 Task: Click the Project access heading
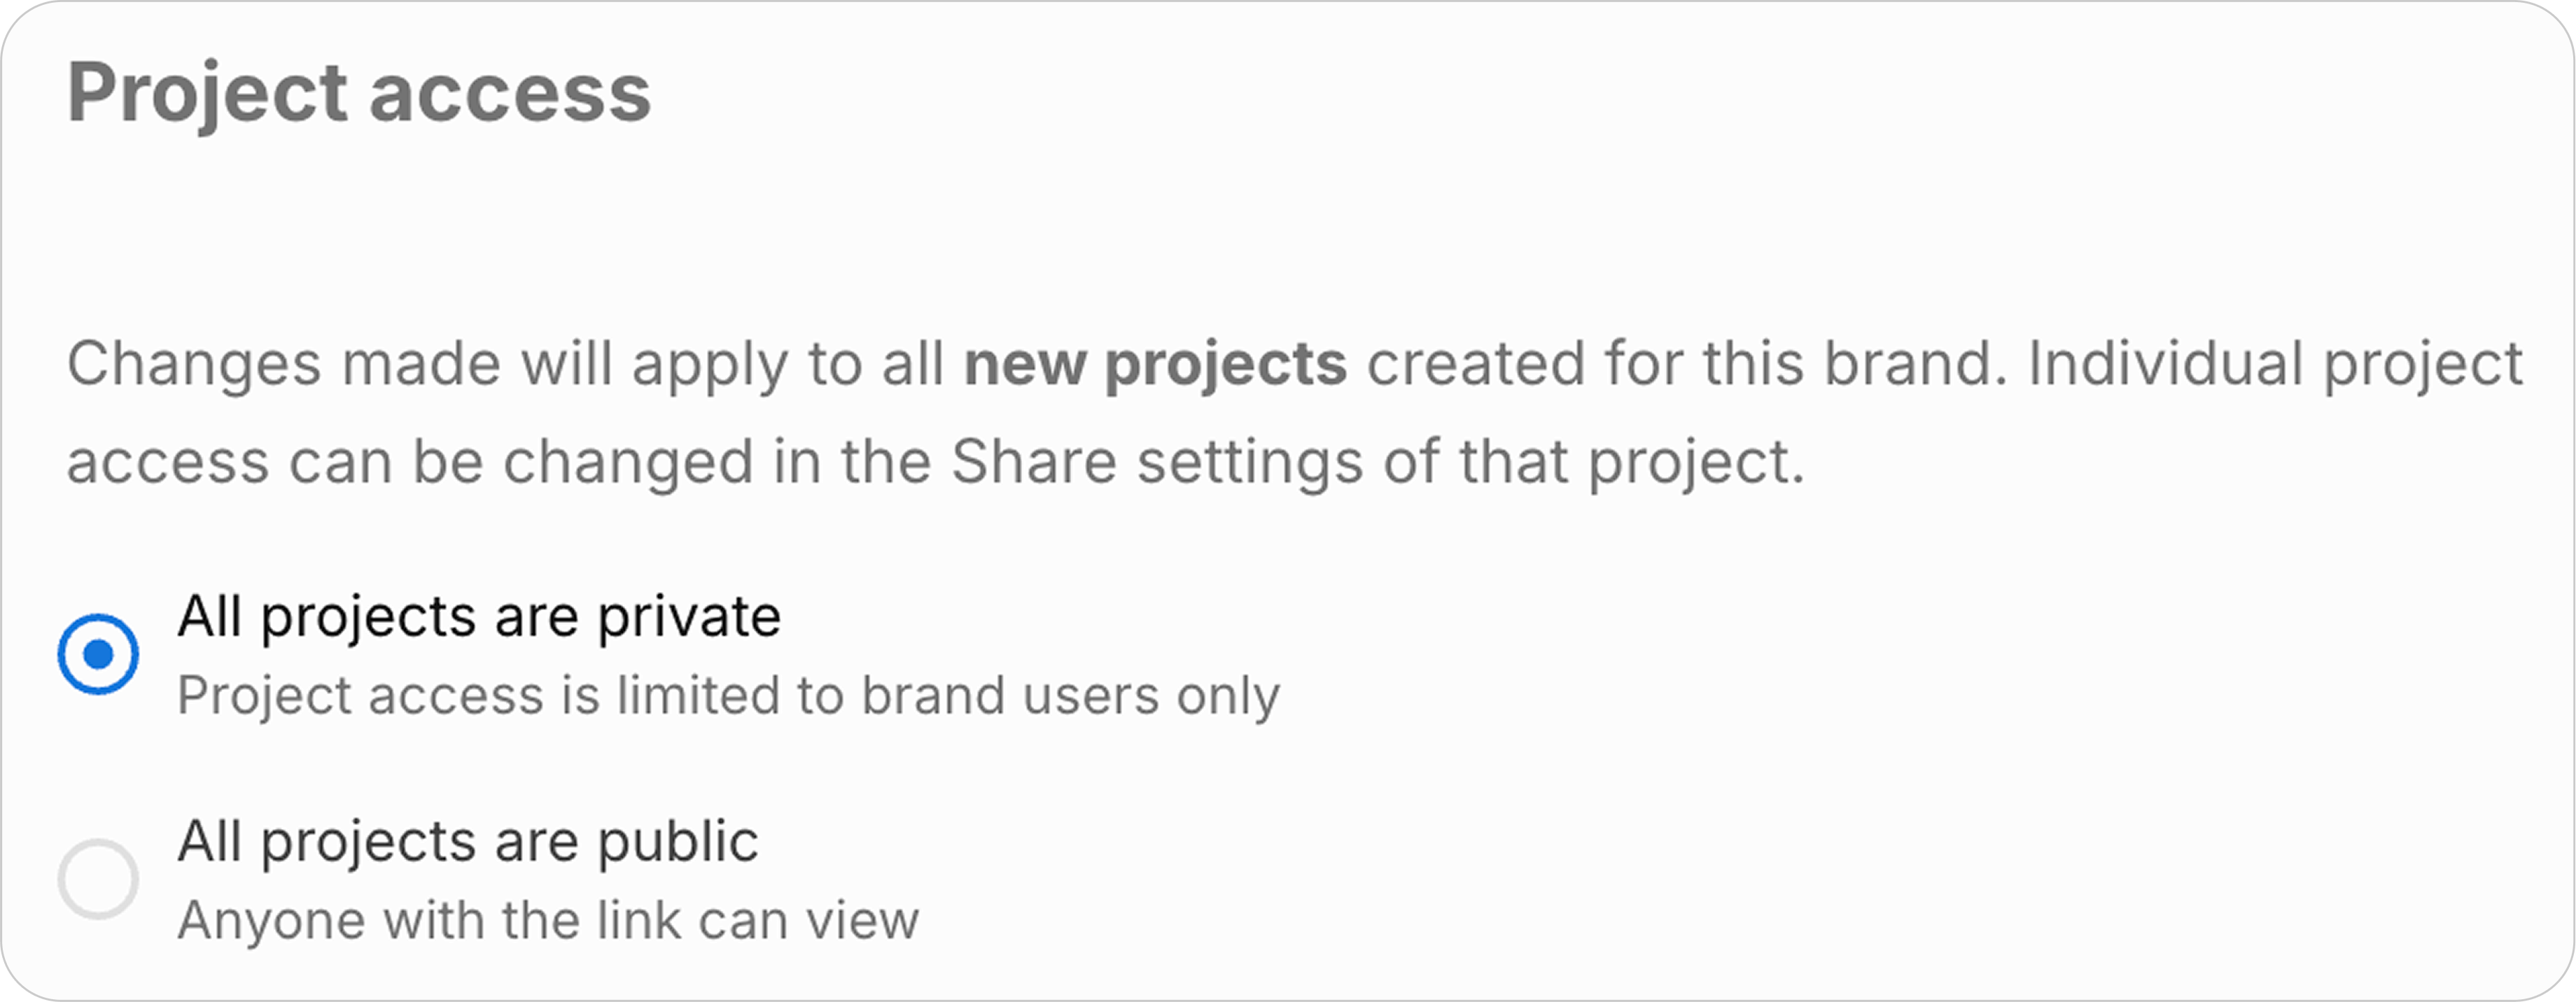coord(358,93)
